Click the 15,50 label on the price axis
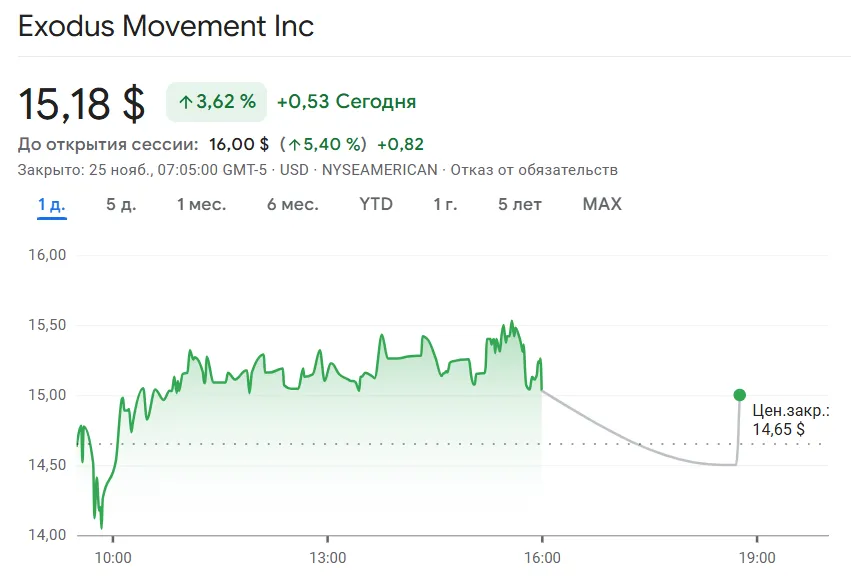 pos(44,325)
